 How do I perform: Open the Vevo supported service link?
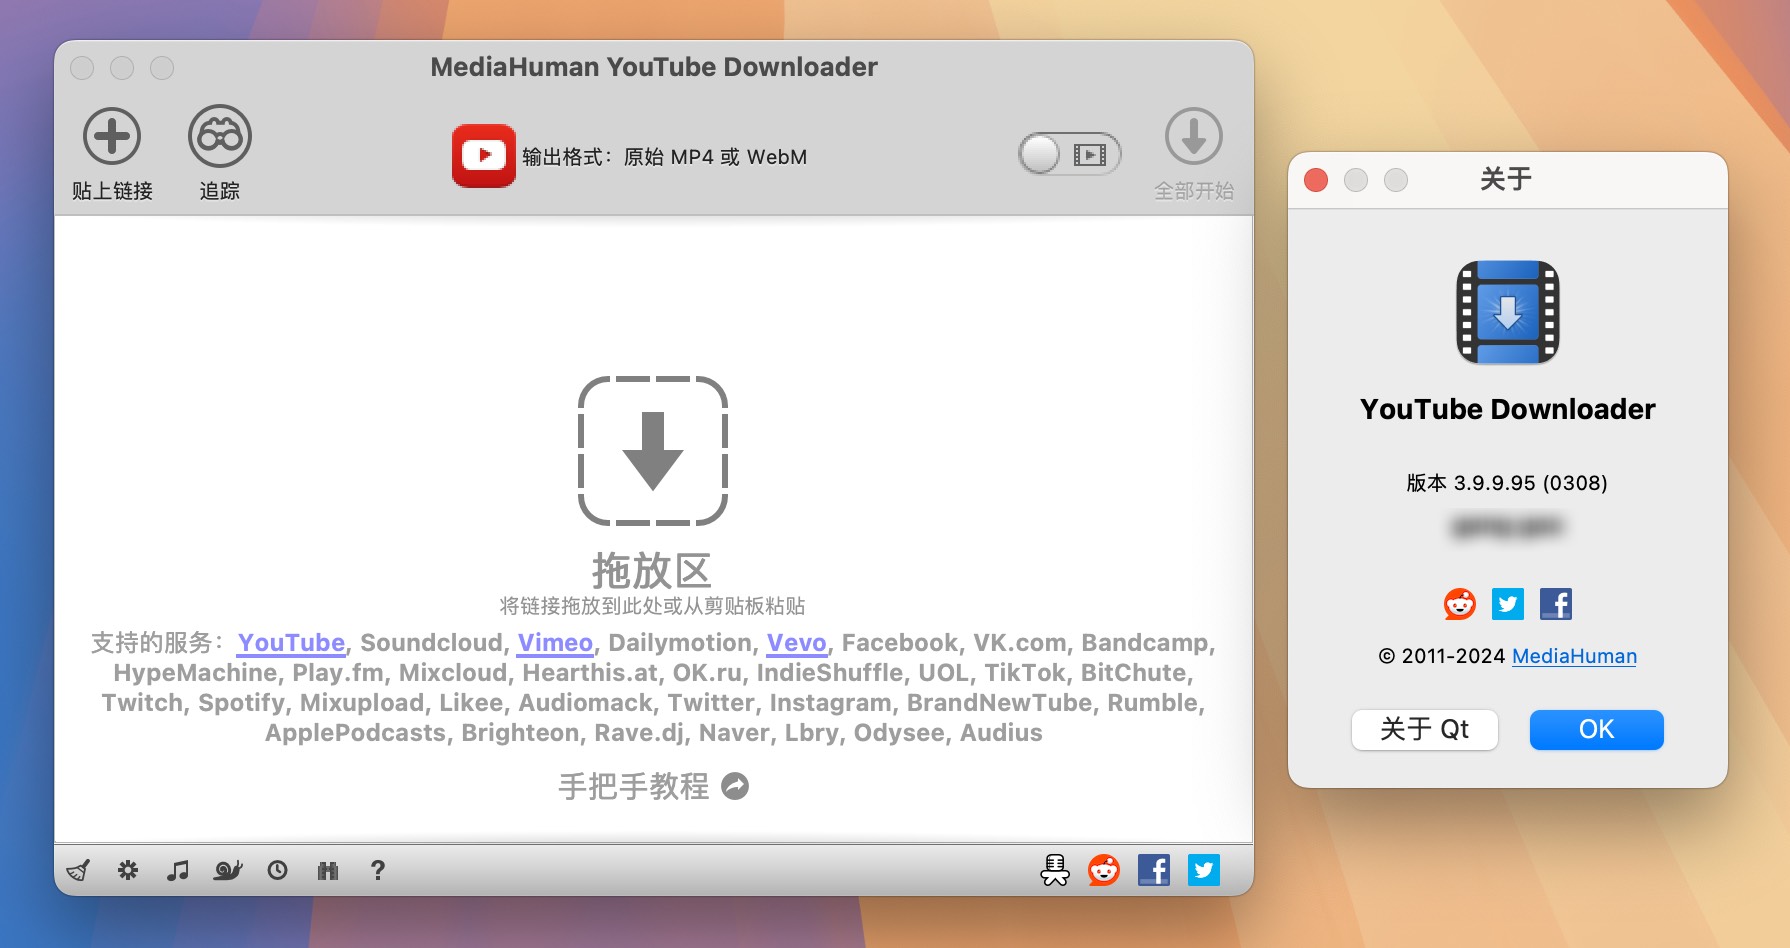796,643
